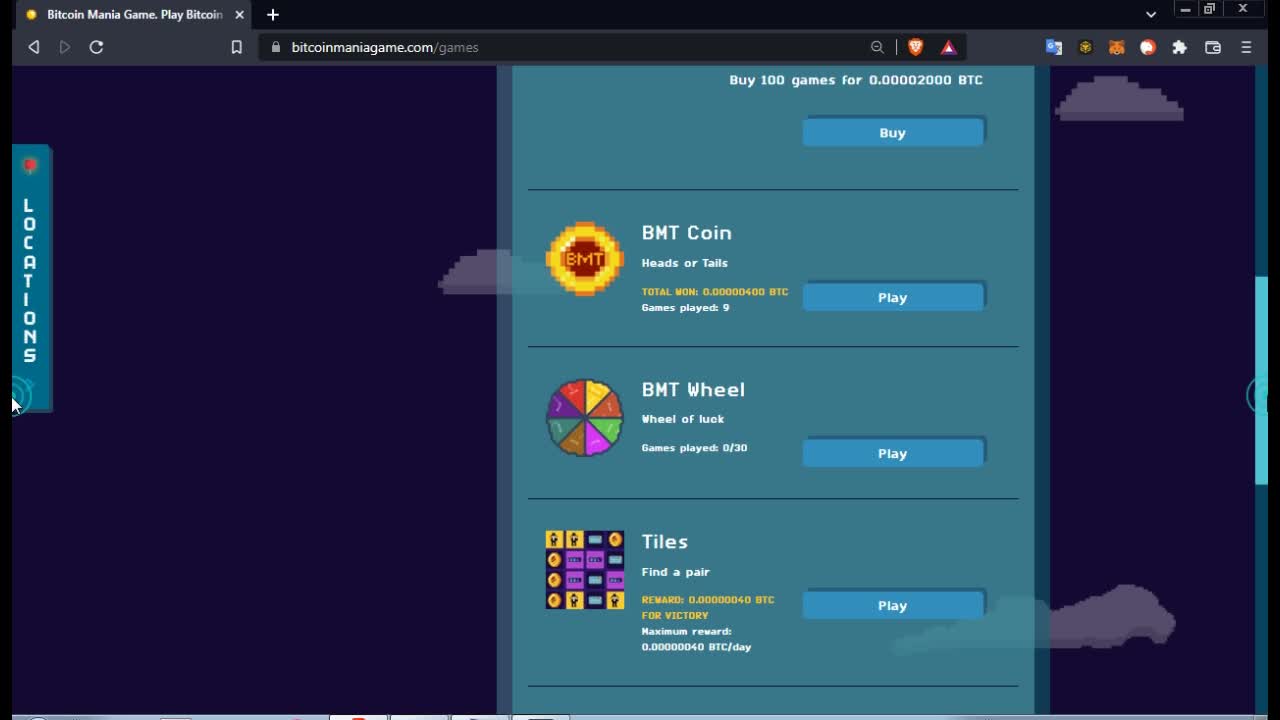Open the Google Translate extension icon
1280x720 pixels.
(1054, 47)
